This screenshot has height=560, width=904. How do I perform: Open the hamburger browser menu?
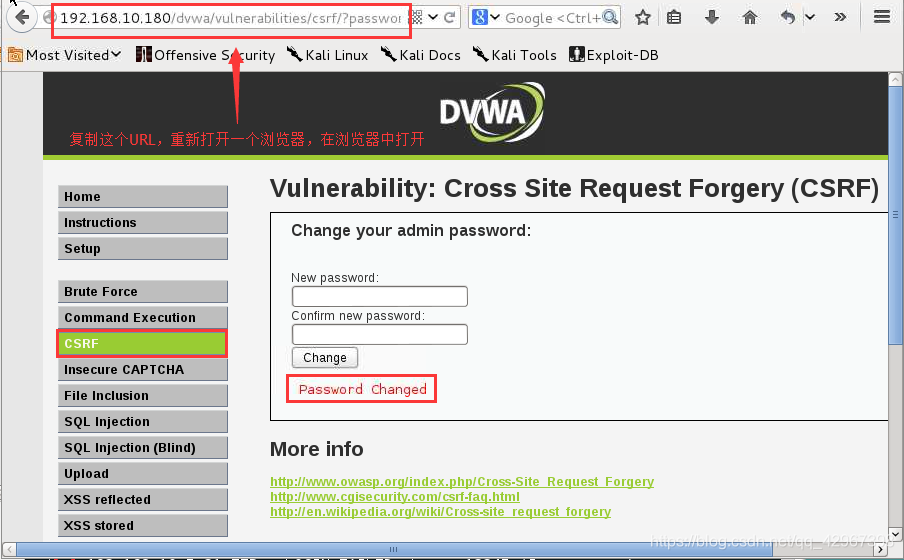pos(882,17)
